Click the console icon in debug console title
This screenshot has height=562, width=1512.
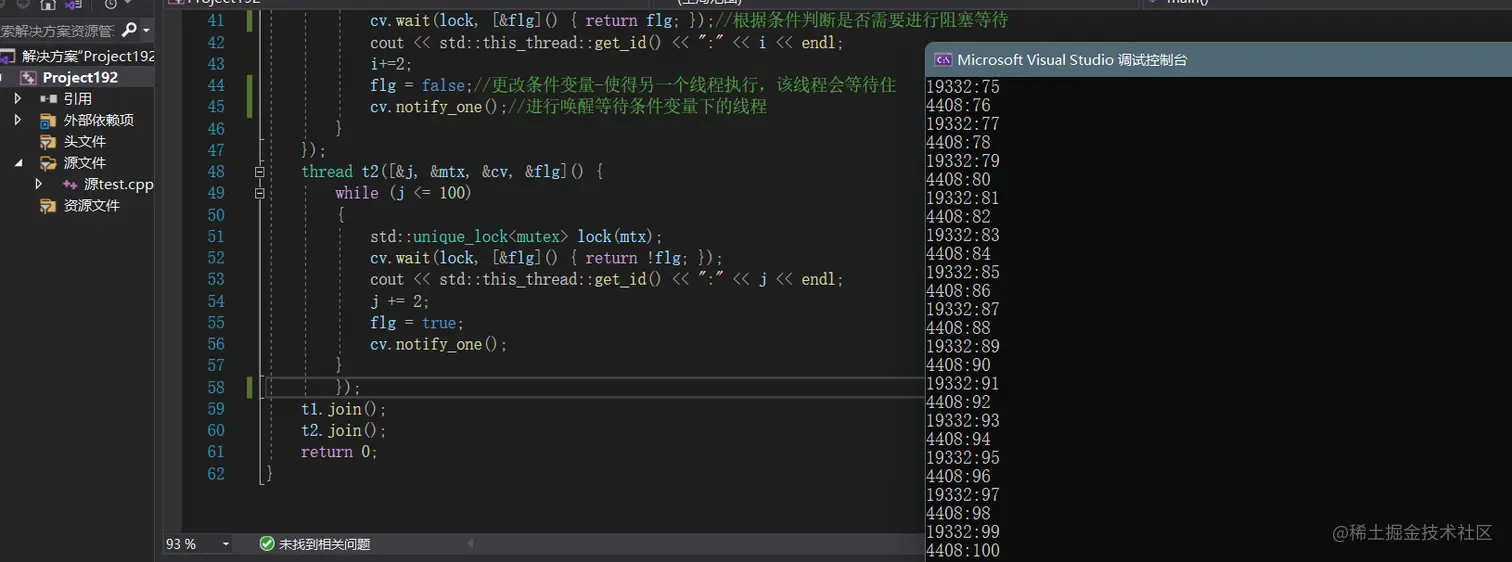tap(942, 60)
